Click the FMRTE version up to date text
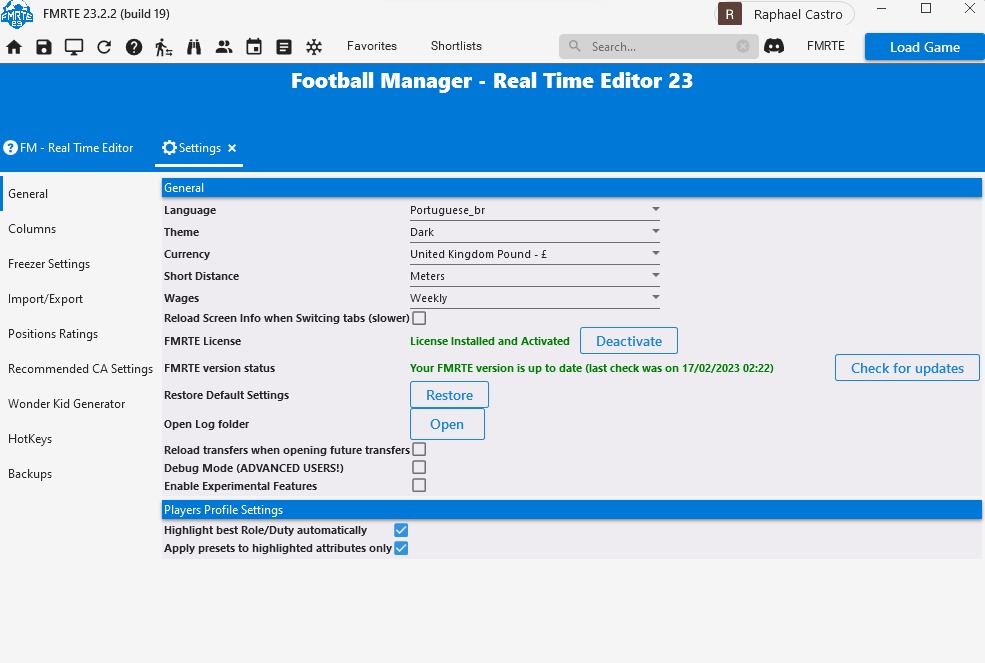985x663 pixels. tap(592, 368)
